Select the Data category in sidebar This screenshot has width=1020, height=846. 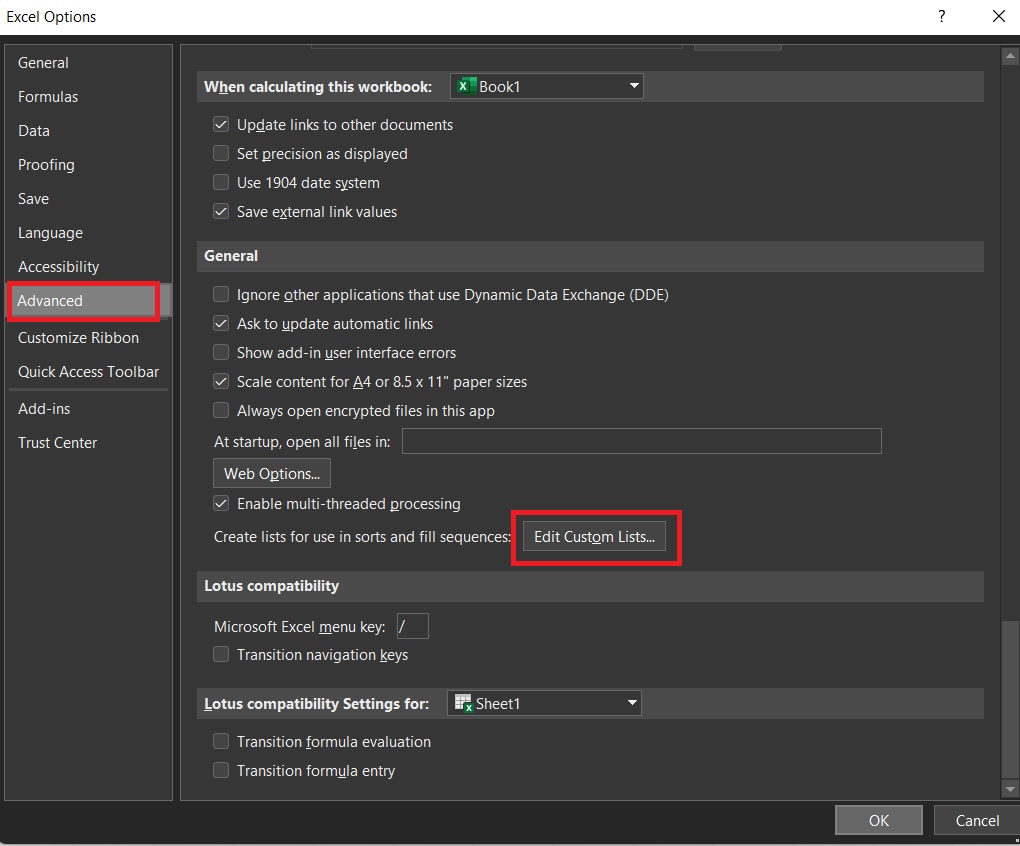34,131
